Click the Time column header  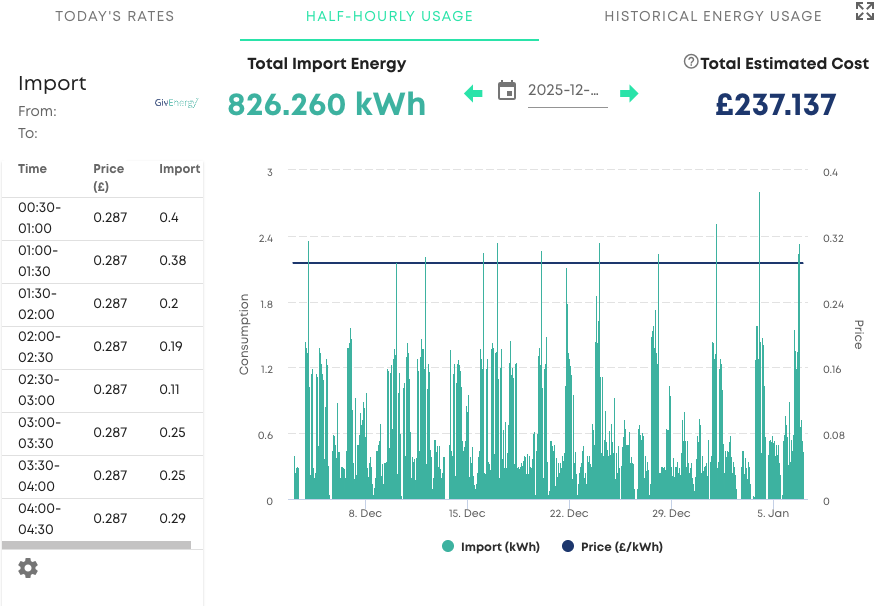pos(32,169)
